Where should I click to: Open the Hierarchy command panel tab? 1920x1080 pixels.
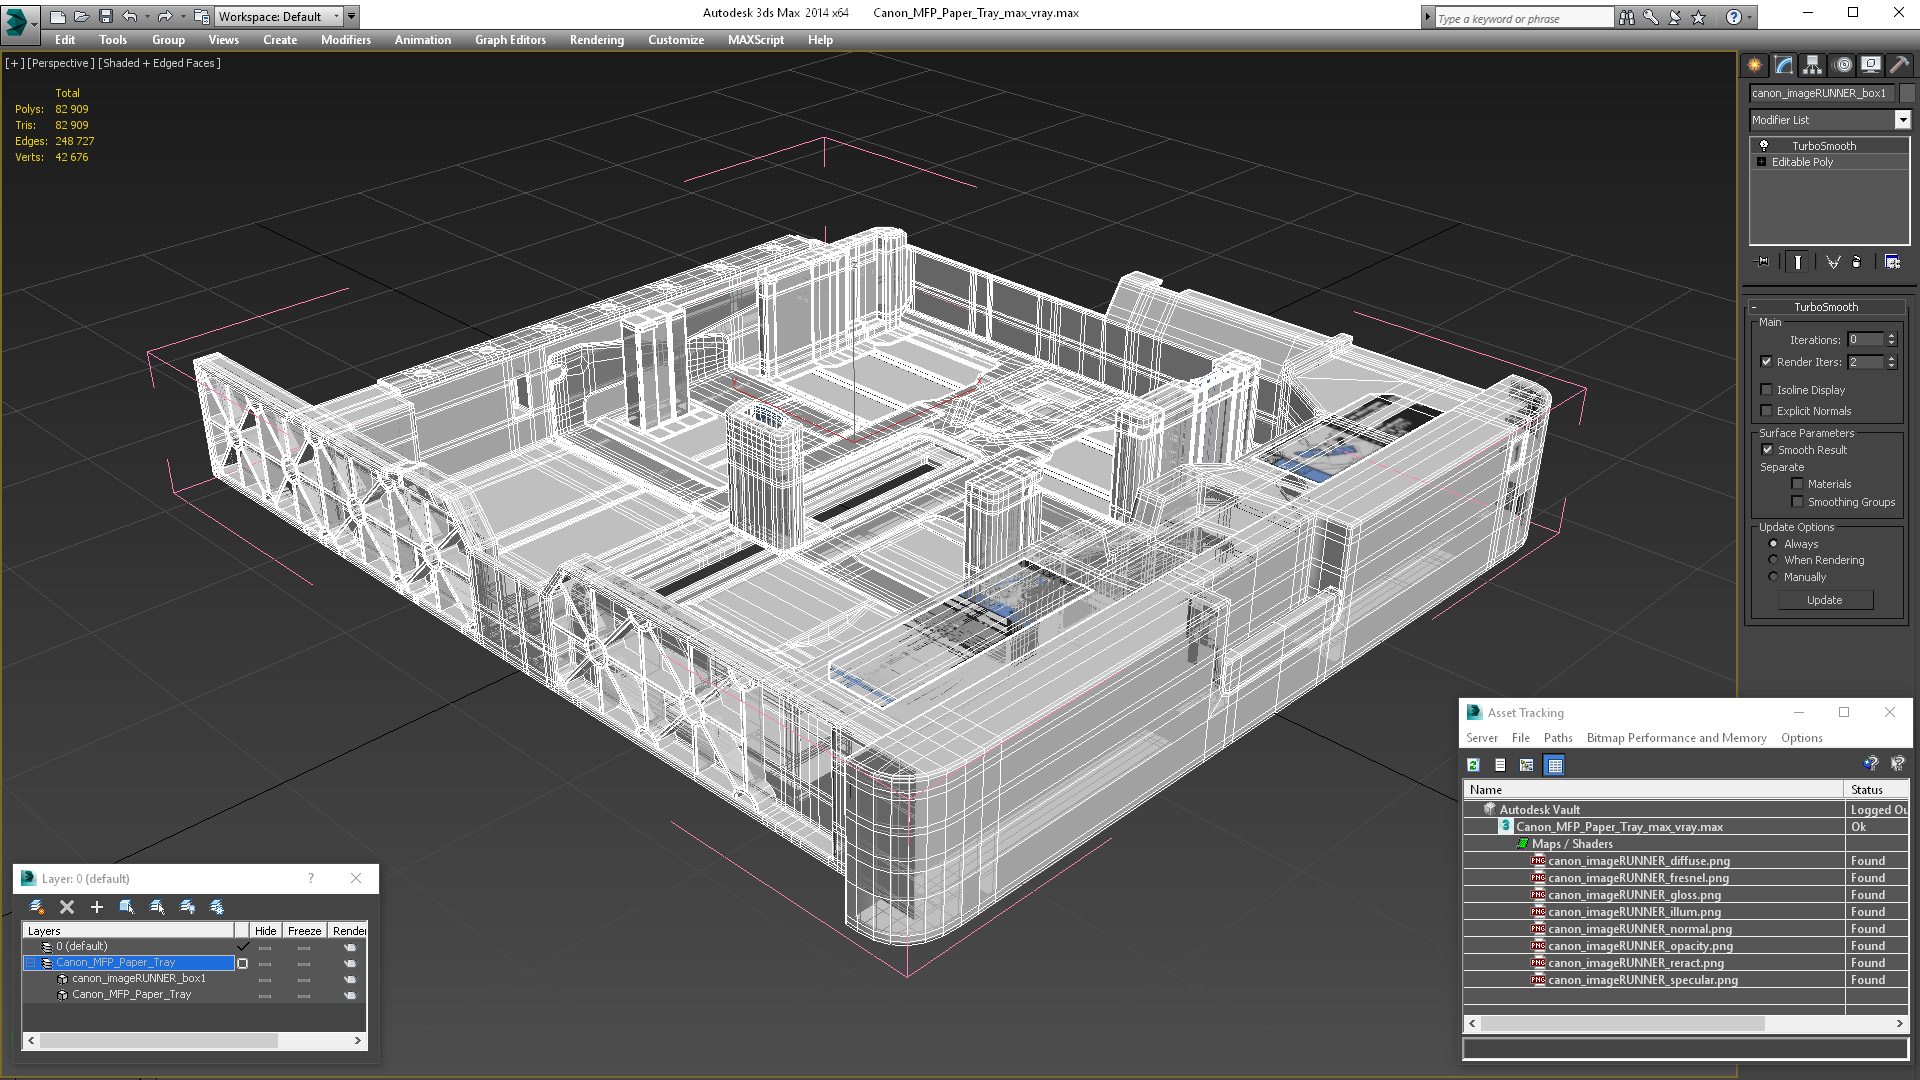[x=1812, y=65]
